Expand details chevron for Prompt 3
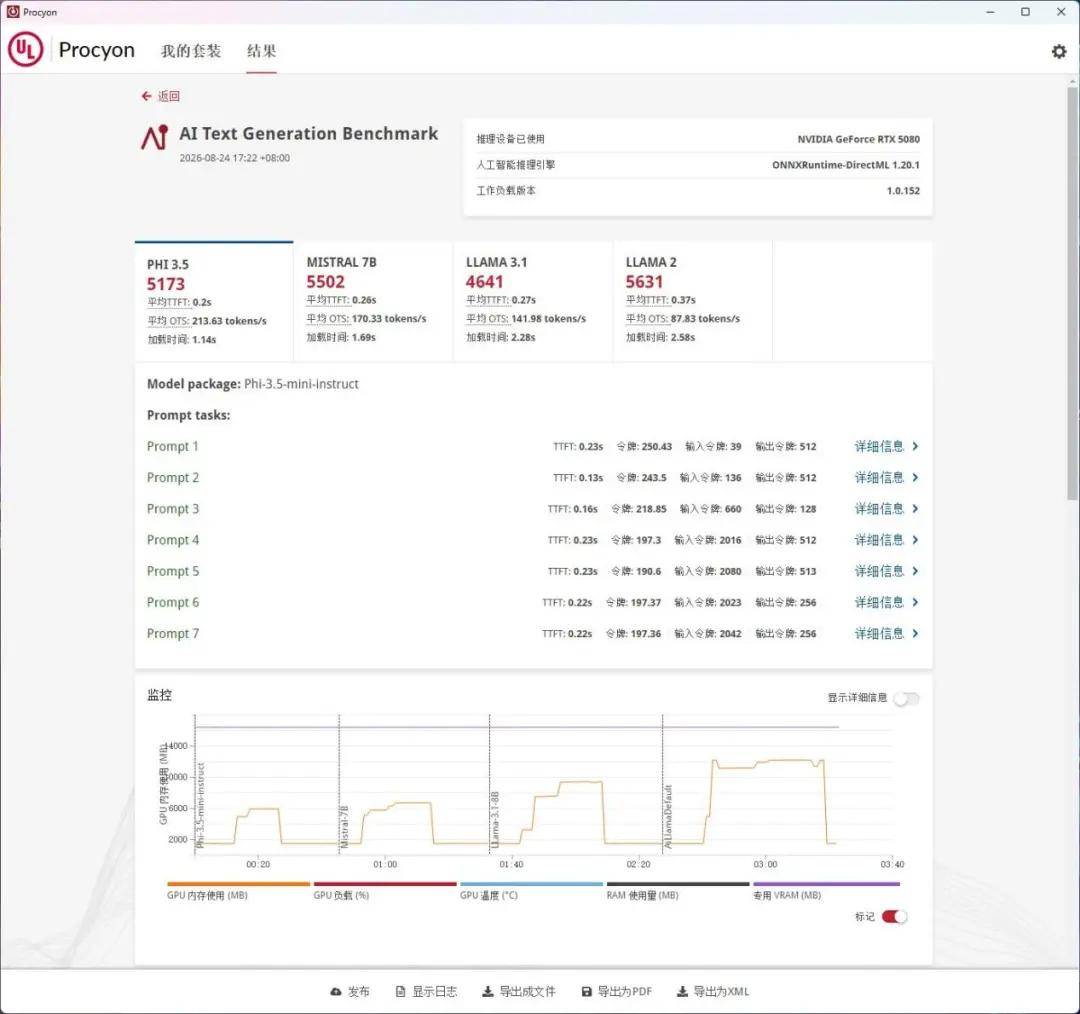Screen dimensions: 1080x1014 coord(915,508)
